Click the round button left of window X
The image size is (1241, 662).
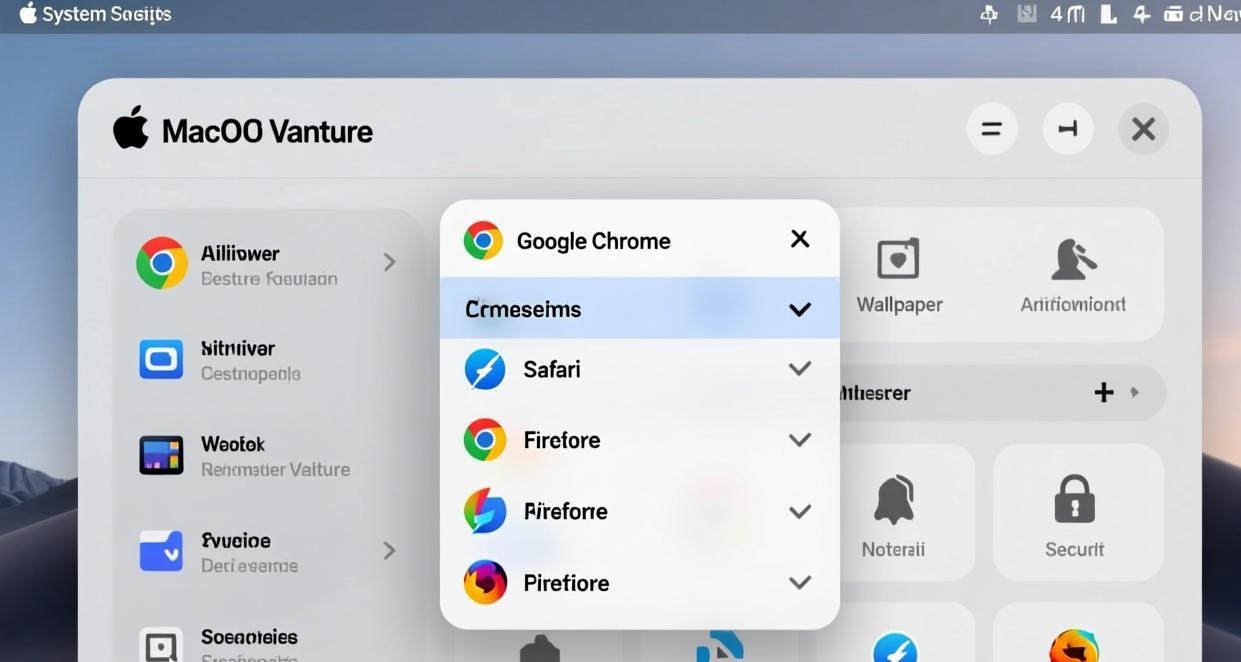1068,129
